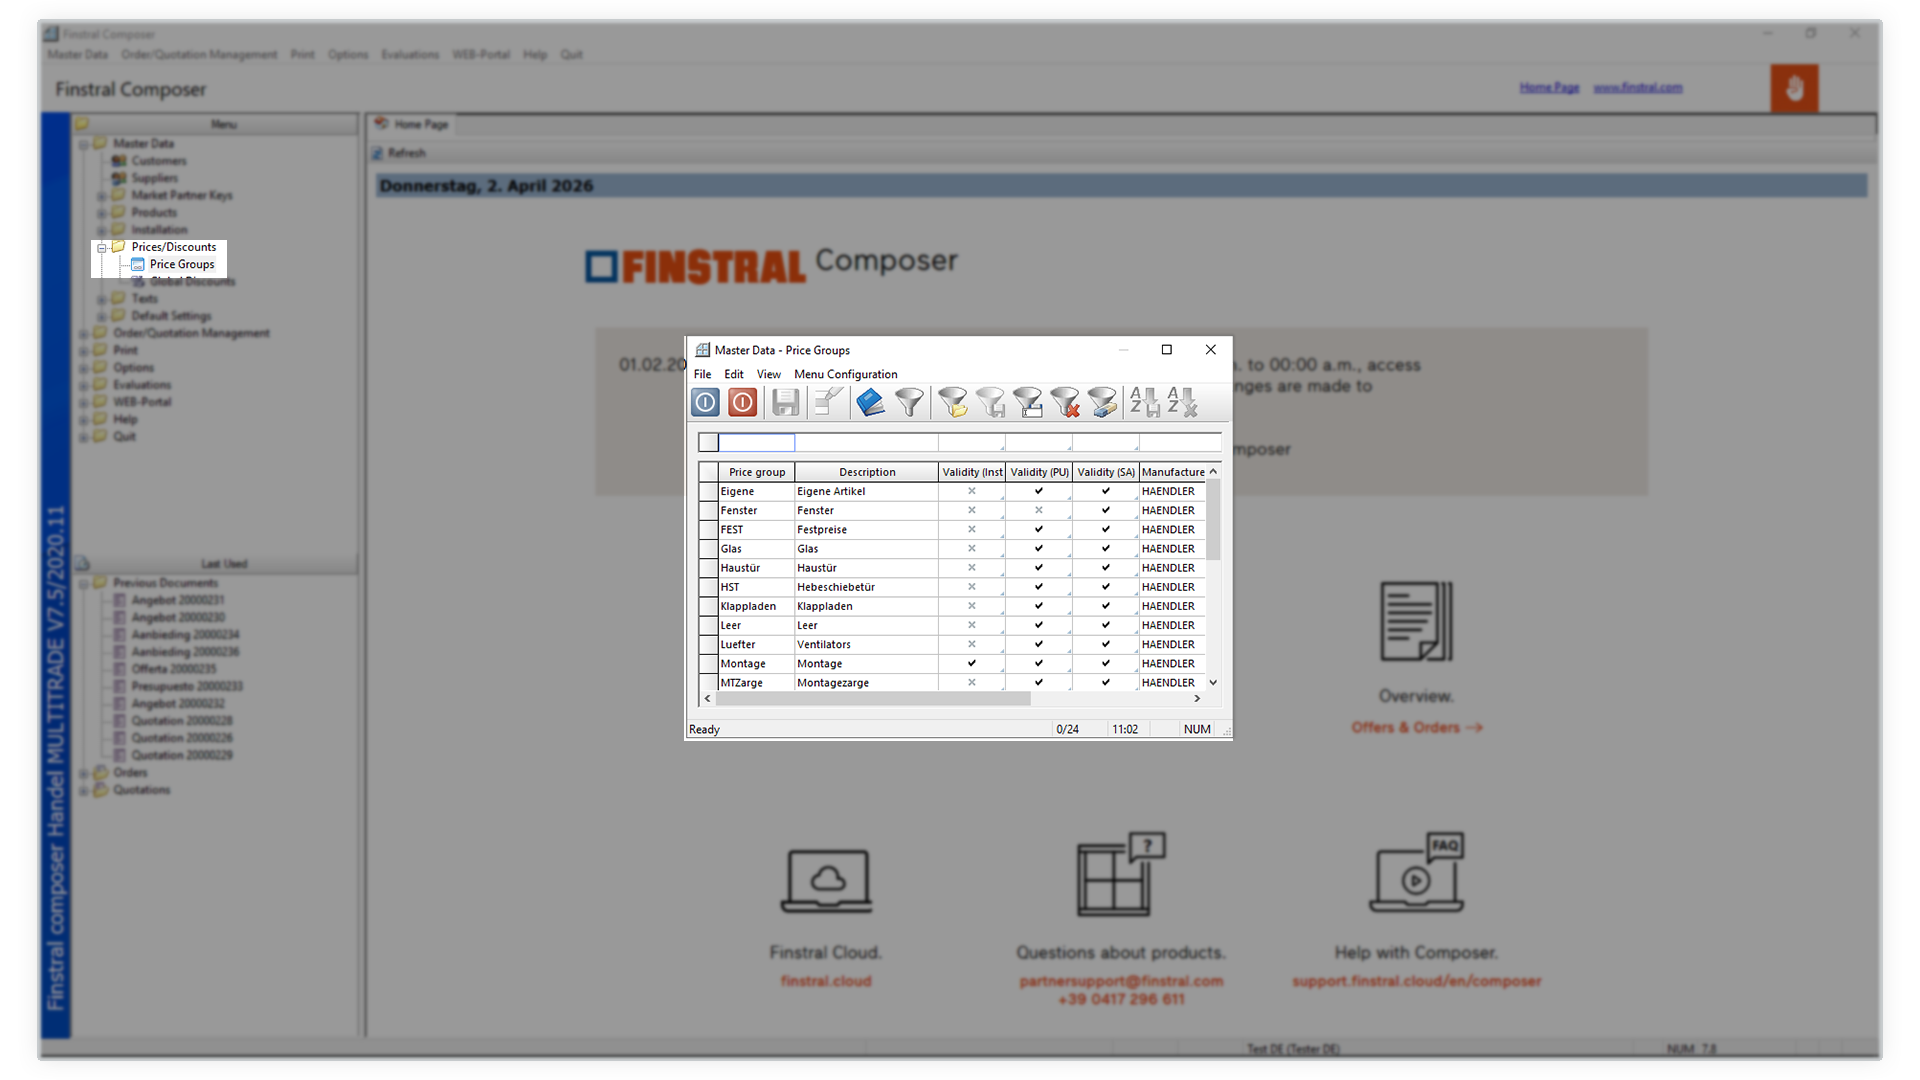The height and width of the screenshot is (1080, 1920).
Task: Click the floppy disk save icon
Action: pos(785,402)
